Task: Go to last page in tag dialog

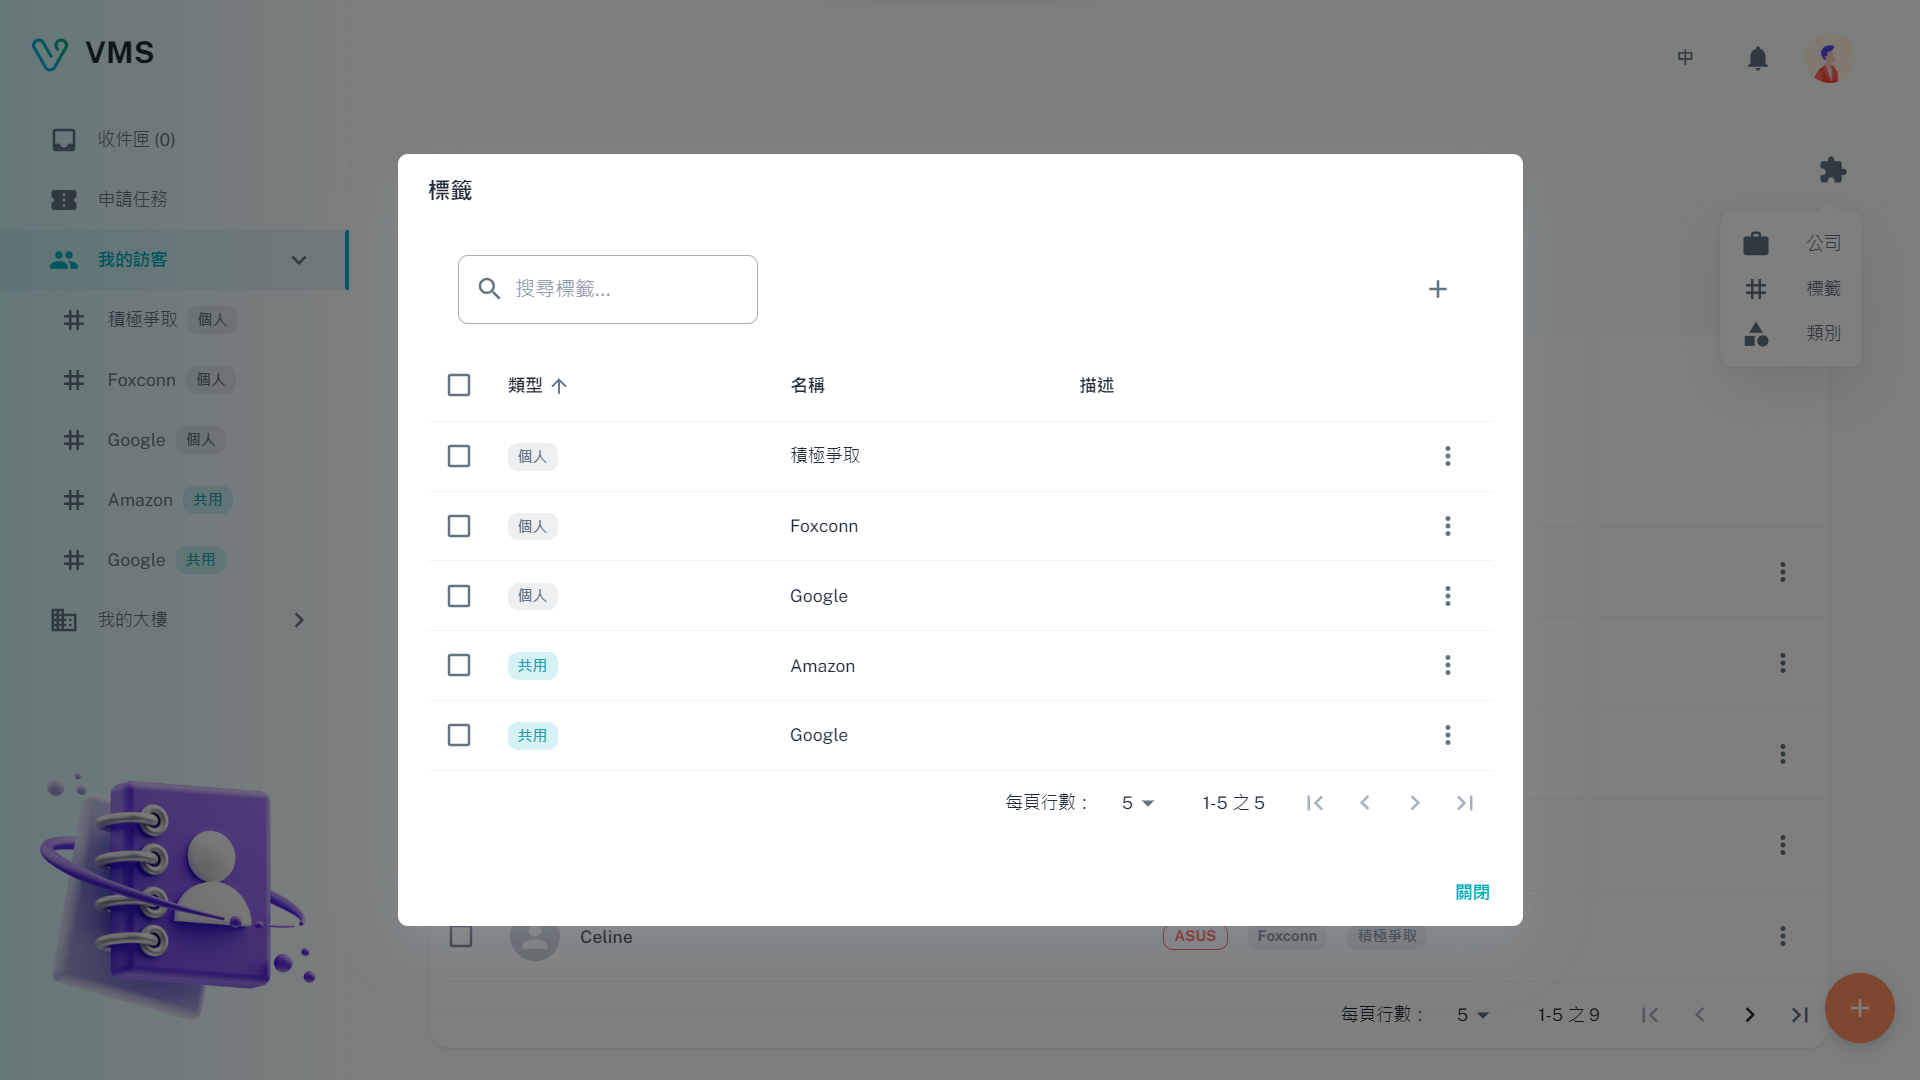Action: (x=1464, y=803)
